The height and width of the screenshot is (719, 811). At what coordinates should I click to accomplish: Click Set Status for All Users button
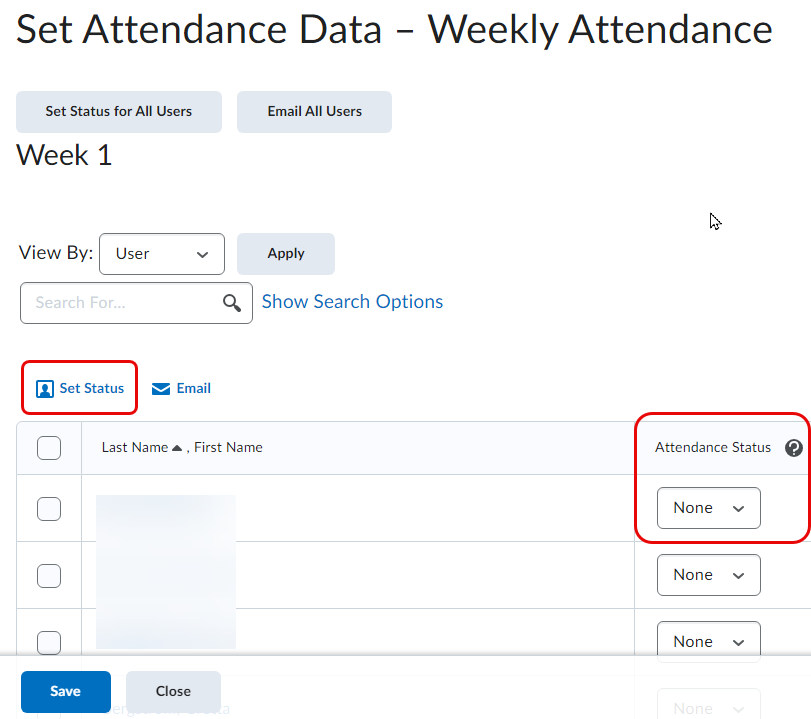(x=119, y=112)
